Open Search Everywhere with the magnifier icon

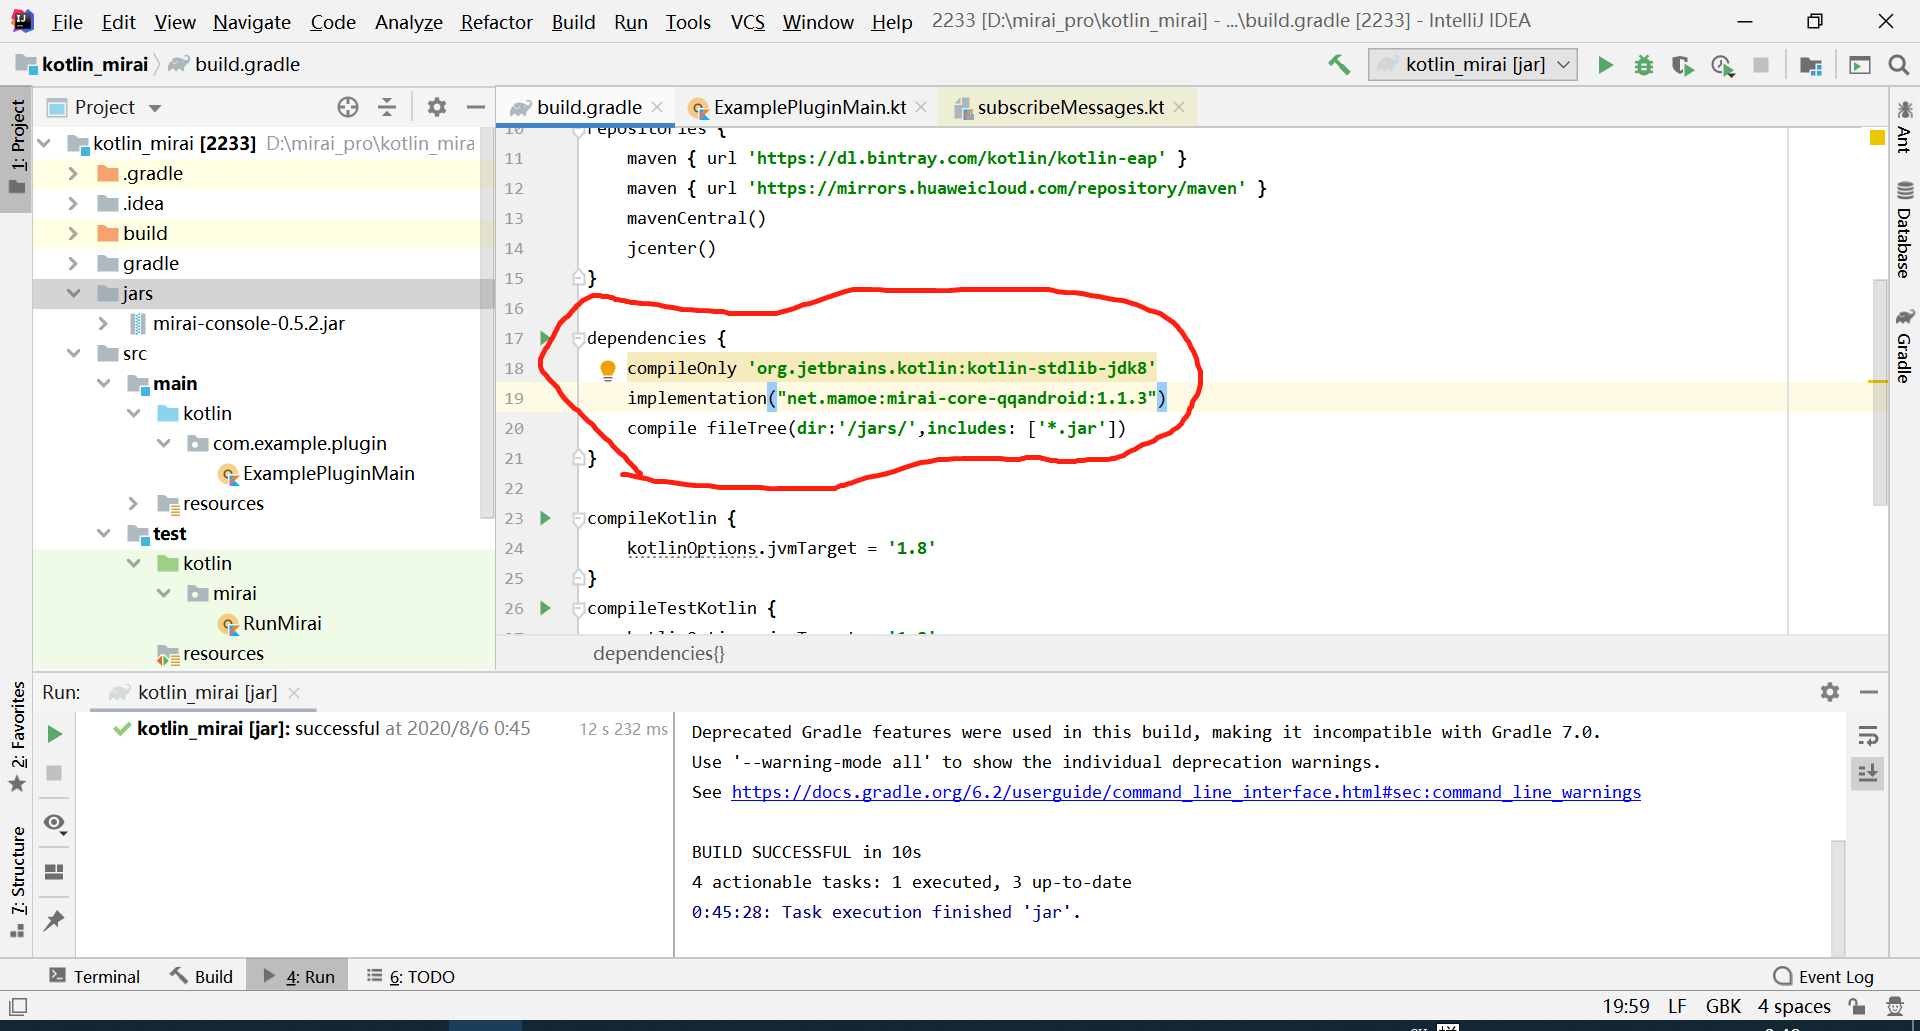pyautogui.click(x=1898, y=64)
